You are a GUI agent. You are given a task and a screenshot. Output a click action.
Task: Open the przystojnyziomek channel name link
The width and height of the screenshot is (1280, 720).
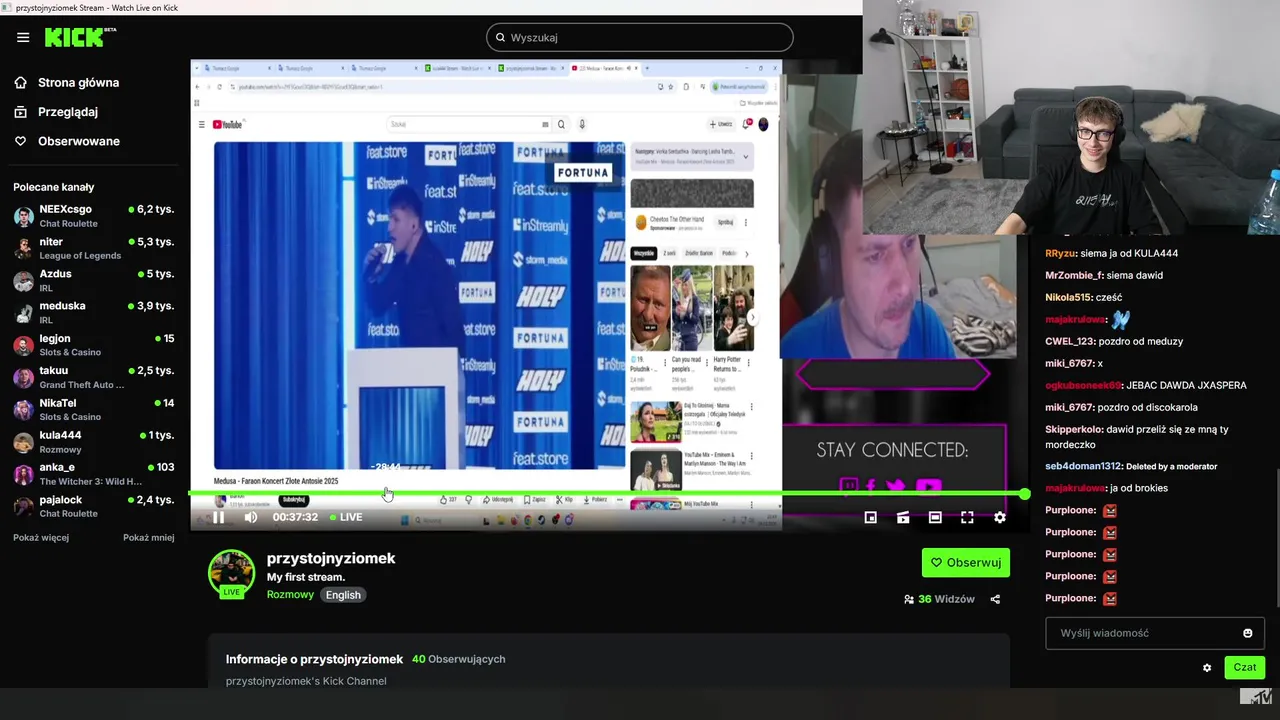(x=331, y=558)
